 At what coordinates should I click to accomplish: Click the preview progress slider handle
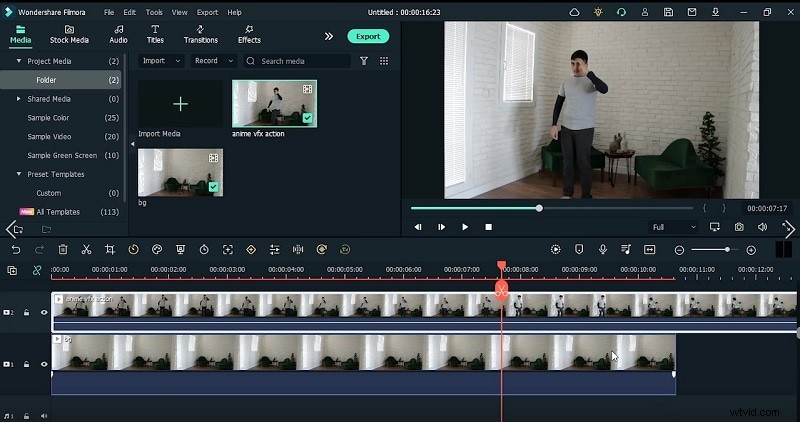[x=539, y=208]
